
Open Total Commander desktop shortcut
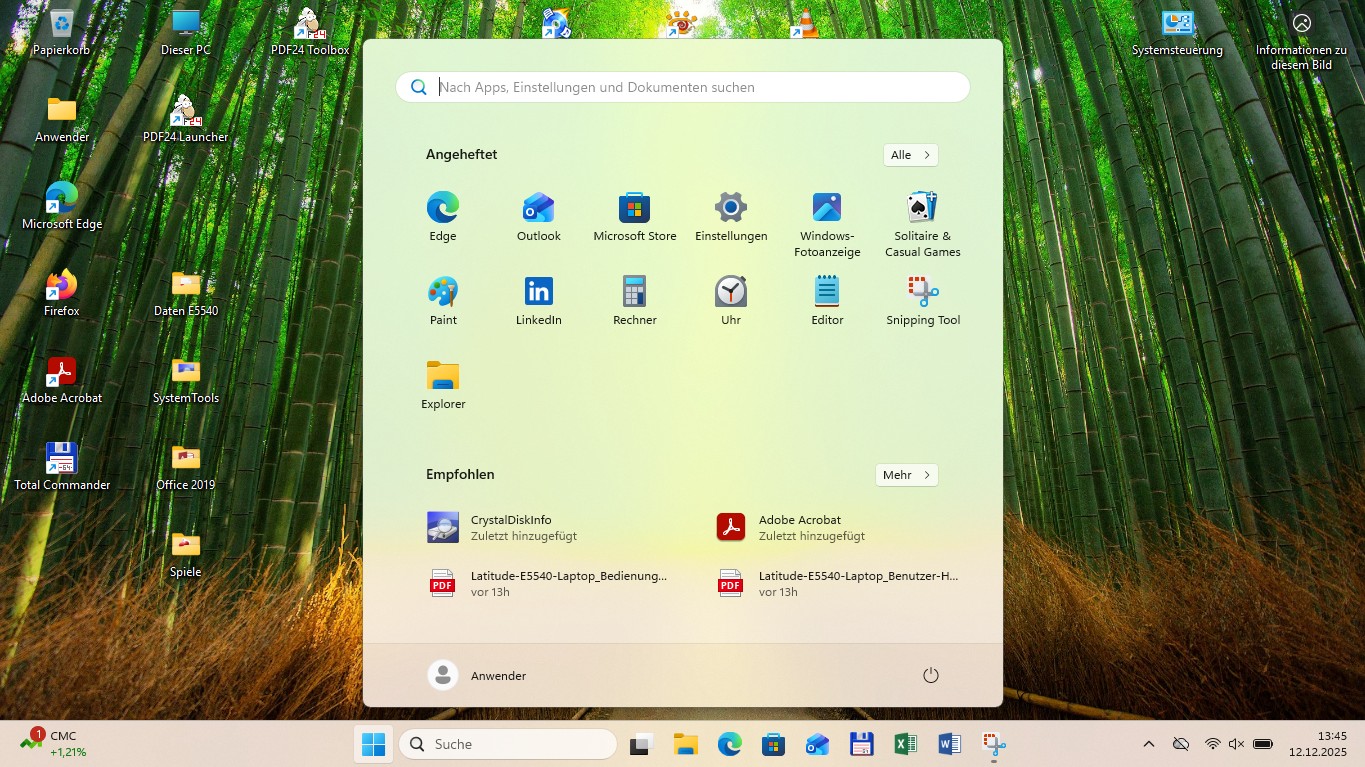62,466
